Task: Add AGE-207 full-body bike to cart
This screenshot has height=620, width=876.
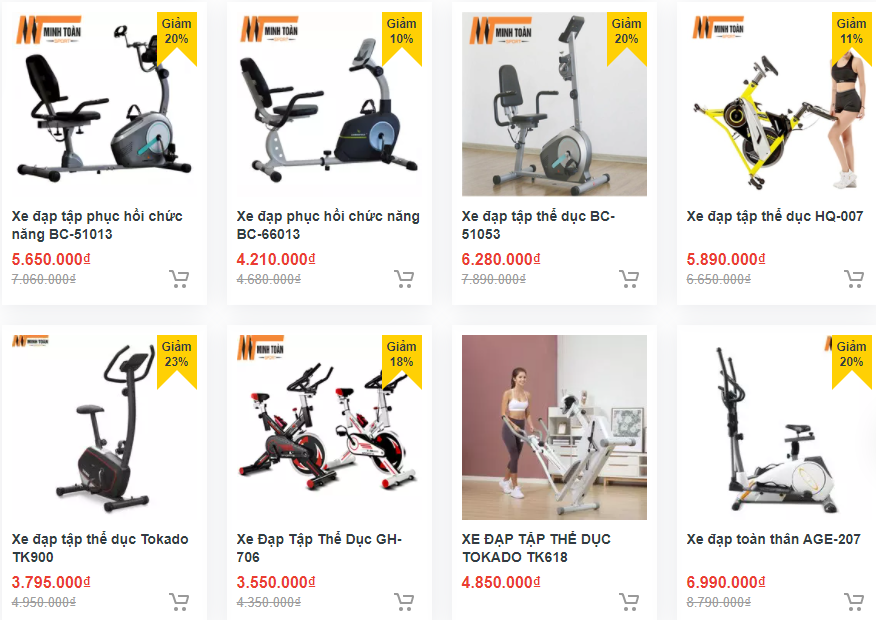Action: tap(854, 601)
